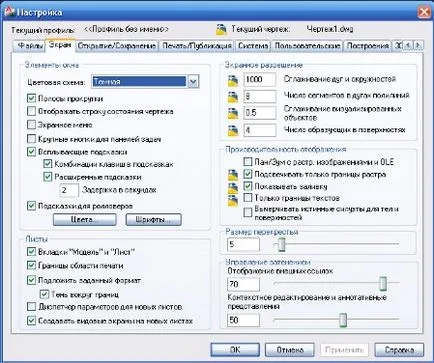Click the drawing icon beside Число сегментов в дугах полилиний

click(x=233, y=97)
